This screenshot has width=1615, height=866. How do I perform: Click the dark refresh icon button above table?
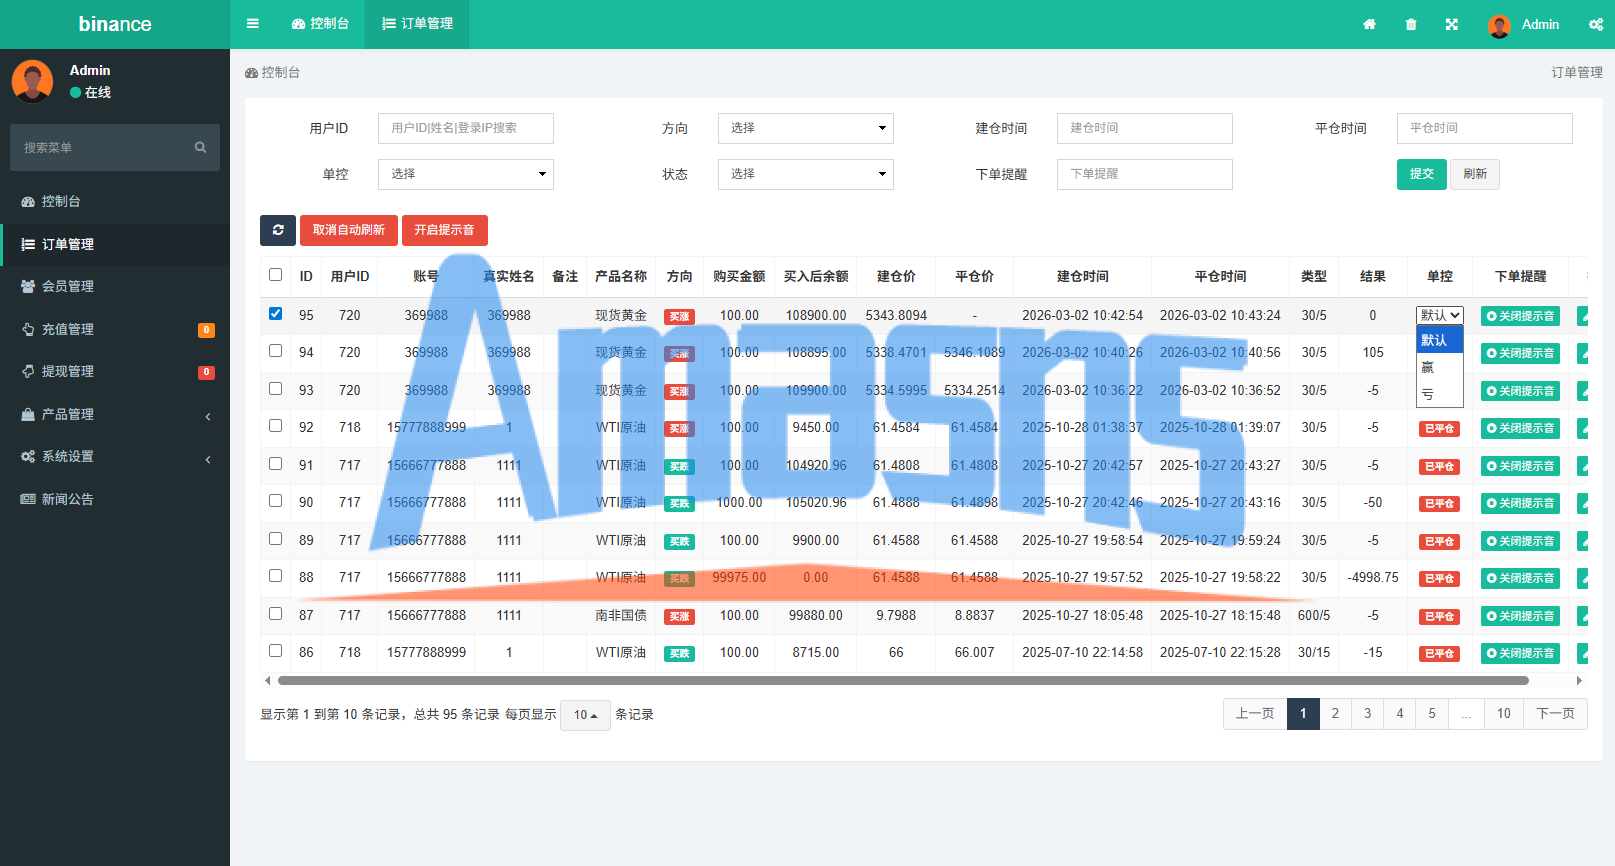tap(278, 230)
